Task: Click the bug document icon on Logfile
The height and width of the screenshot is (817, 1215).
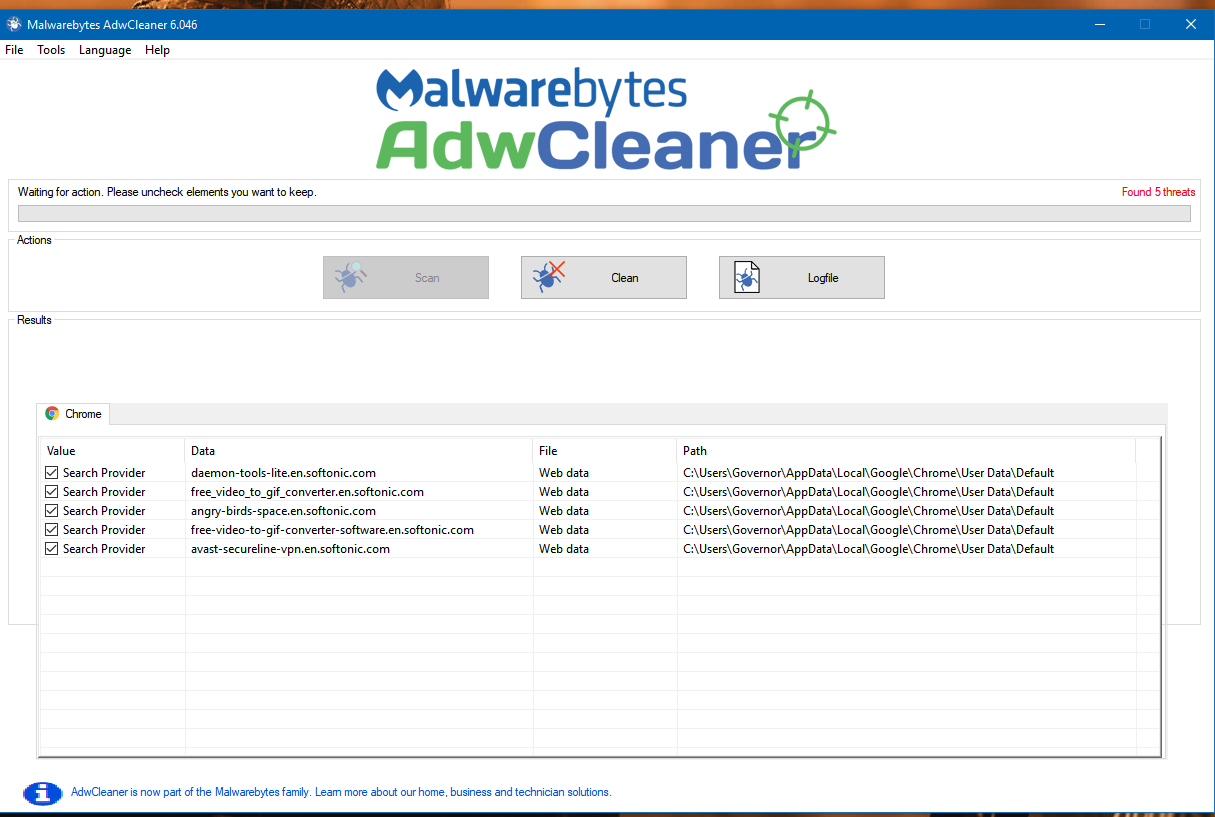Action: (x=747, y=277)
